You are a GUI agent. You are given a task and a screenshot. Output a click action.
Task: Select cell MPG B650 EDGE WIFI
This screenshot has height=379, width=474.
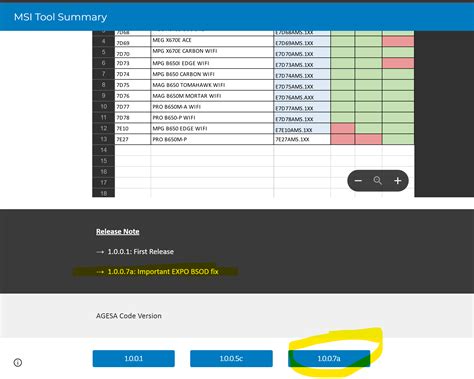coord(212,128)
